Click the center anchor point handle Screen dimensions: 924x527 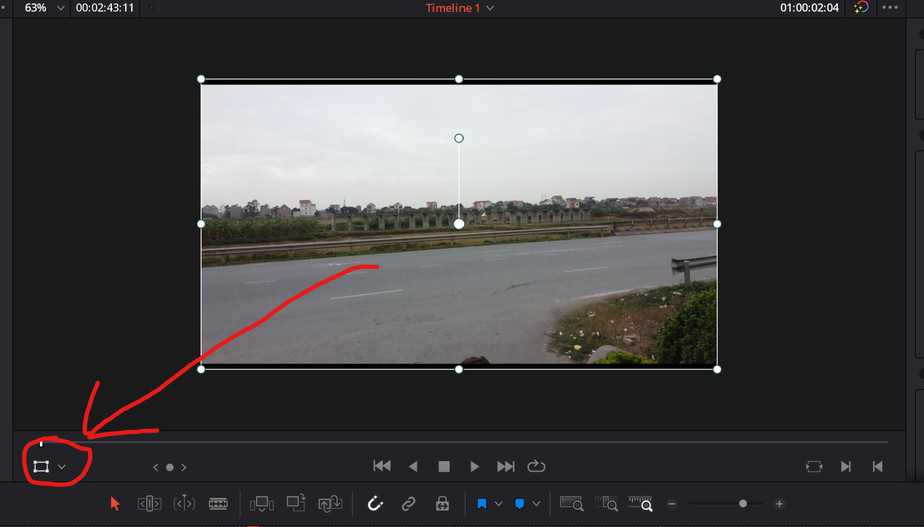point(459,224)
